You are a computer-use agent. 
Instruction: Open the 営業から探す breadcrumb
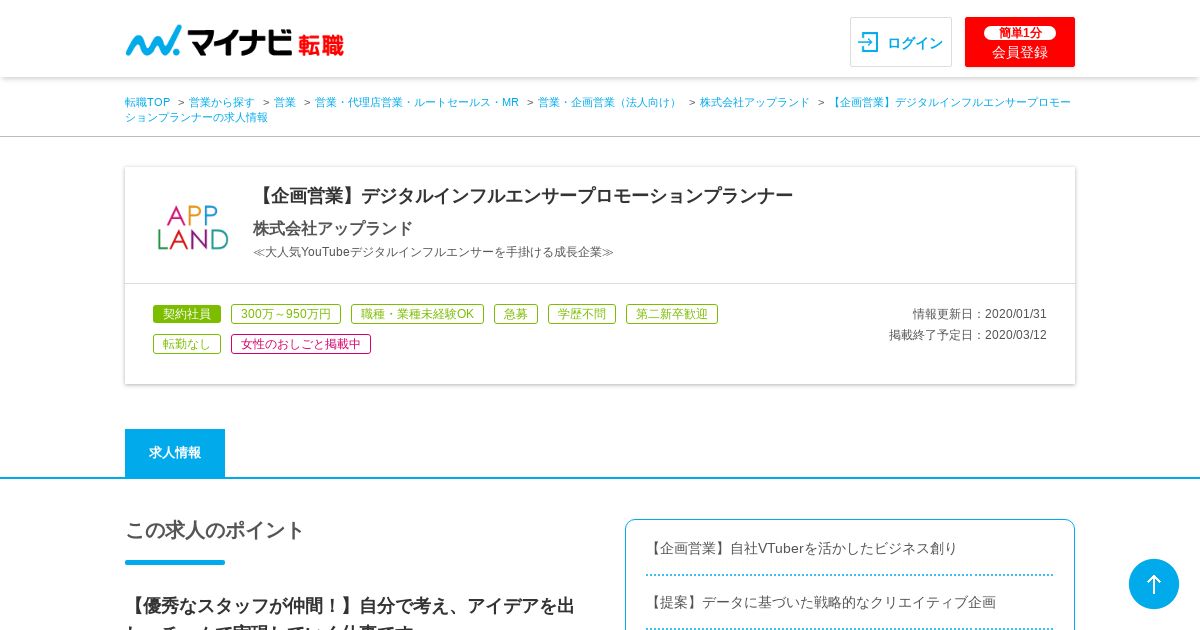coord(222,102)
